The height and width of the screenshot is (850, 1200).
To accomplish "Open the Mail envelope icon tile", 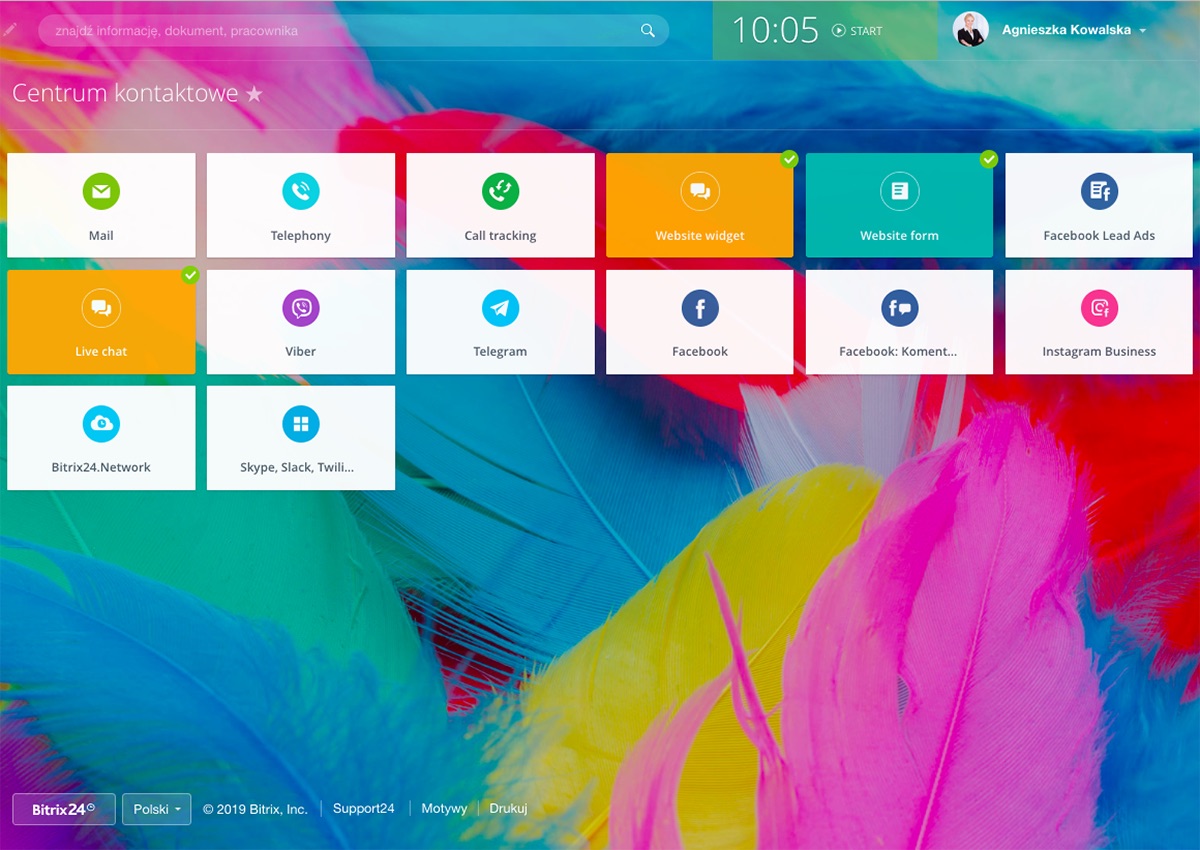I will click(x=101, y=191).
